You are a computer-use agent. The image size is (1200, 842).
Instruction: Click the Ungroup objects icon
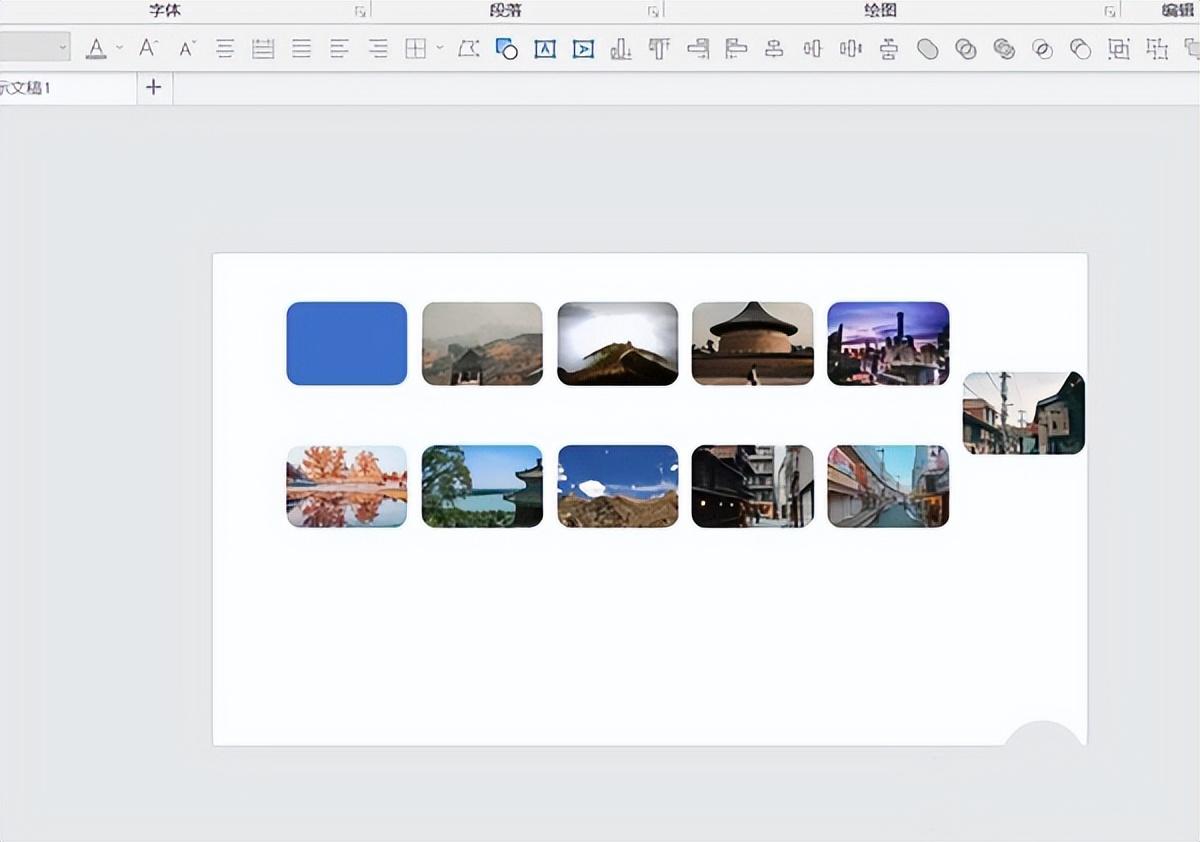[1157, 49]
